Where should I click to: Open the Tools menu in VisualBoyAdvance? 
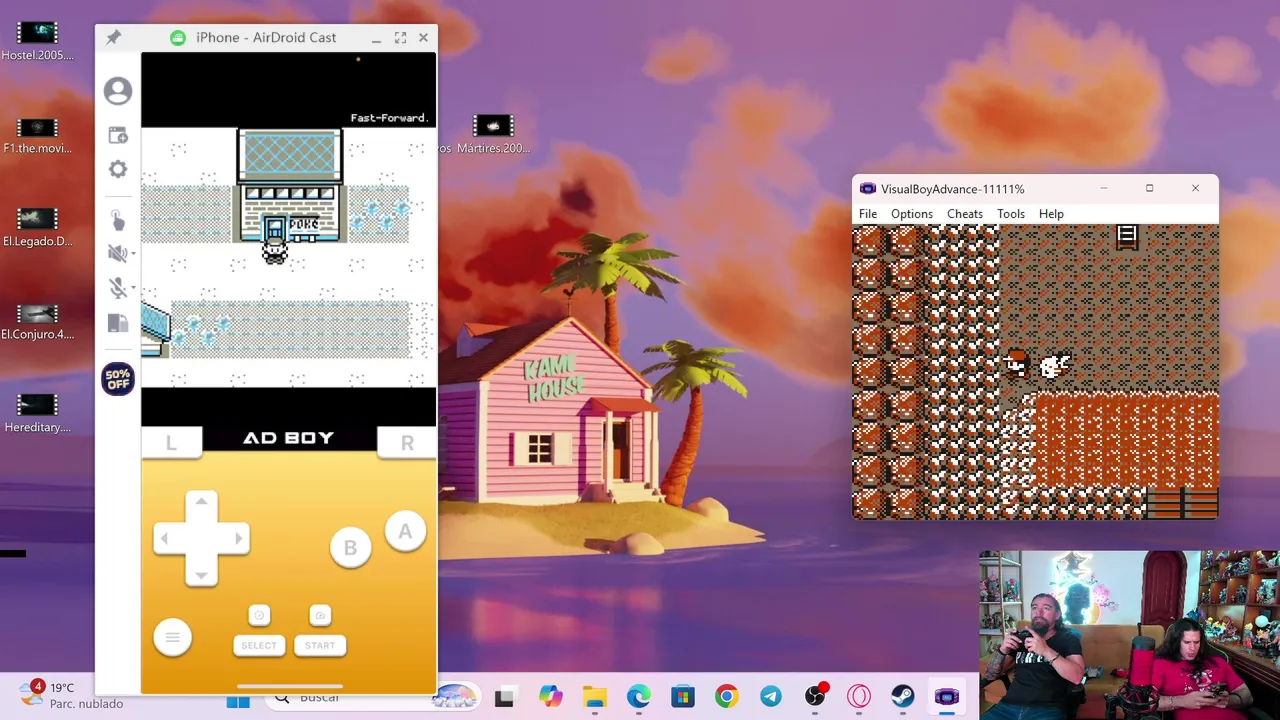1011,214
